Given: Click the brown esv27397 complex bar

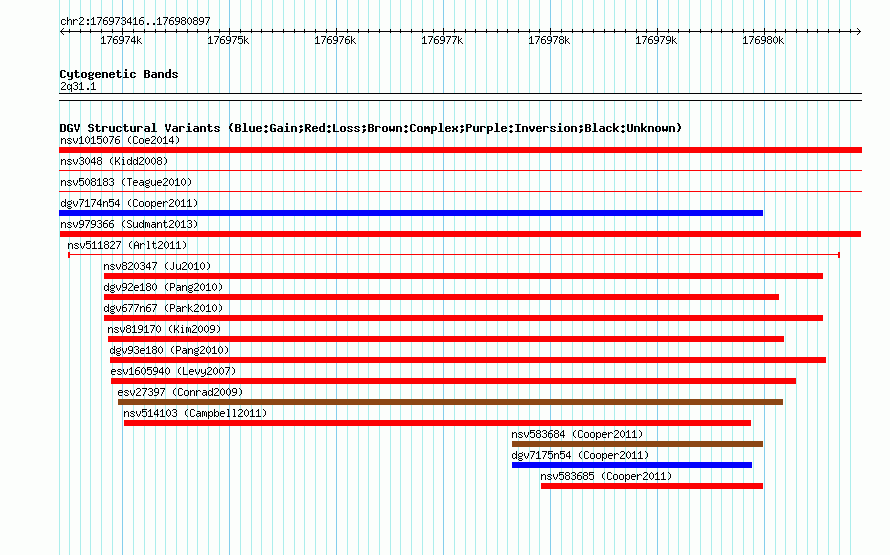Looking at the screenshot, I should [450, 402].
